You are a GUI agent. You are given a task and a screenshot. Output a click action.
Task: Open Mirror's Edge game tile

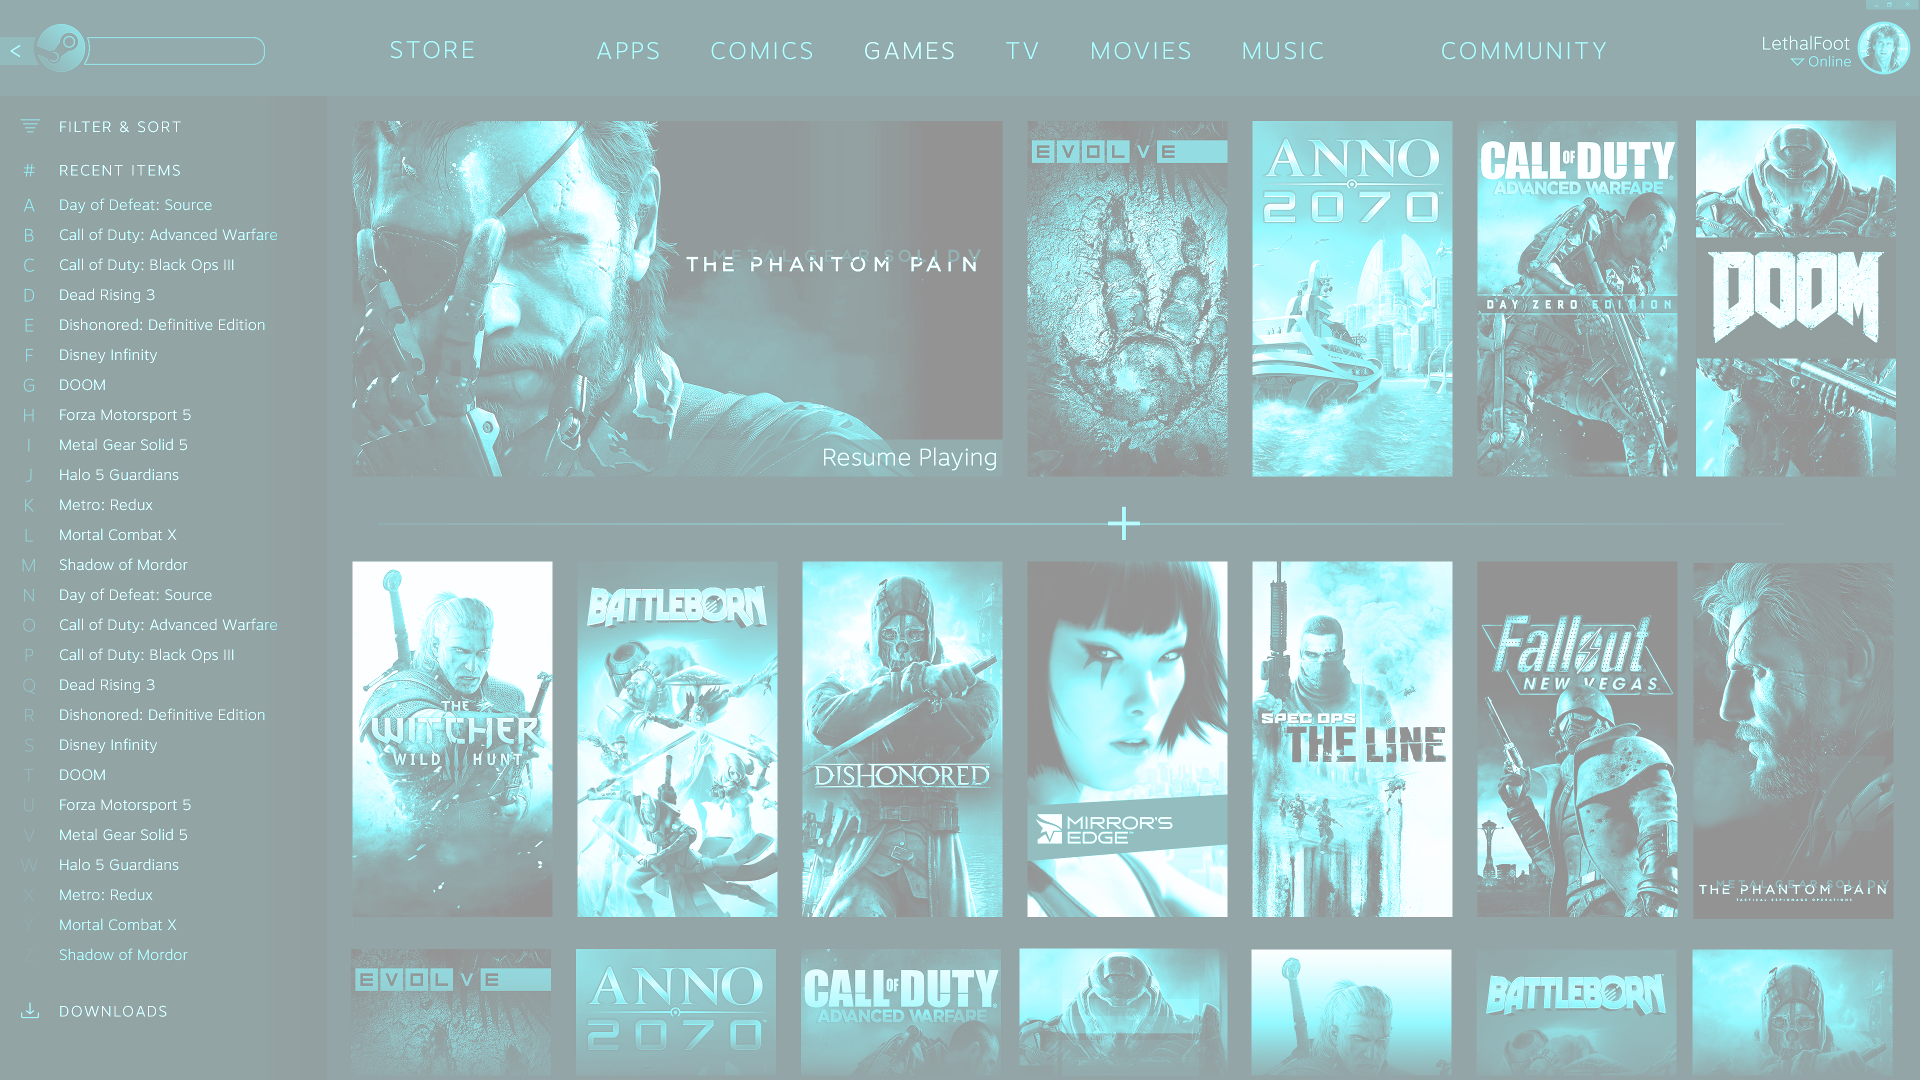point(1126,738)
